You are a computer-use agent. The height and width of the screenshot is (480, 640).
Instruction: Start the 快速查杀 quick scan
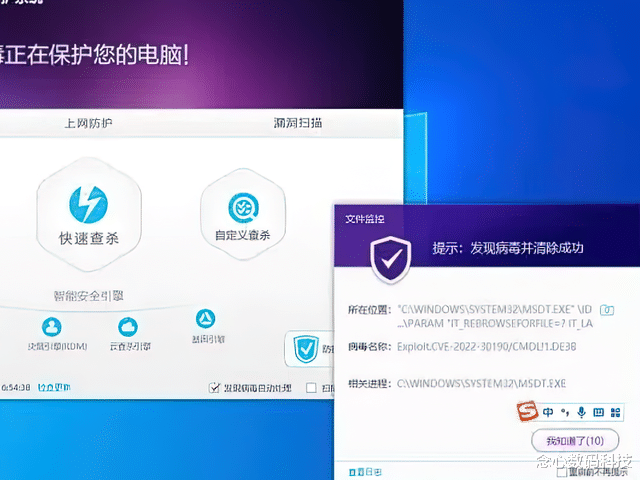(x=89, y=214)
